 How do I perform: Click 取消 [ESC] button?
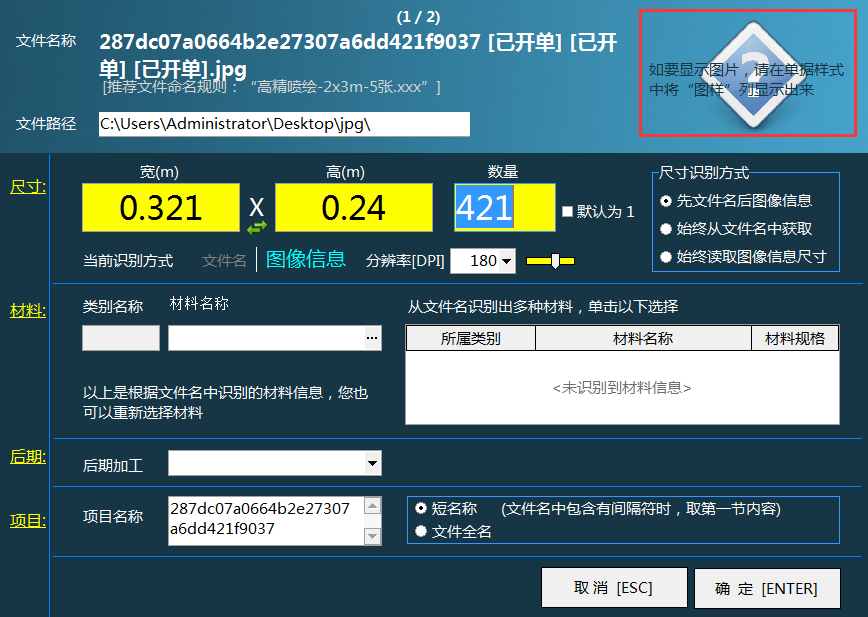point(614,588)
